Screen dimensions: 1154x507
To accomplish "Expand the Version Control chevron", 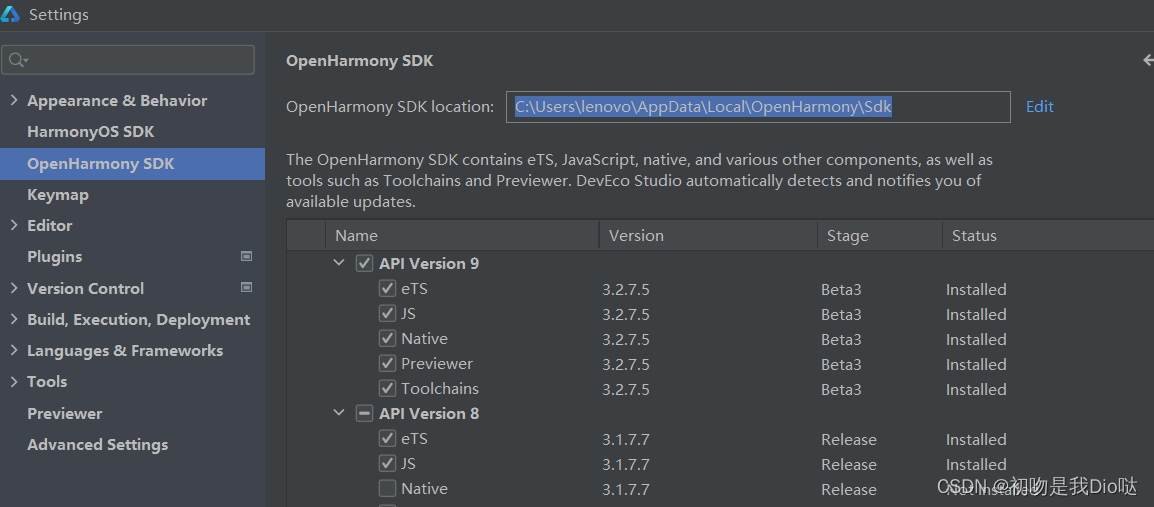I will [x=14, y=288].
